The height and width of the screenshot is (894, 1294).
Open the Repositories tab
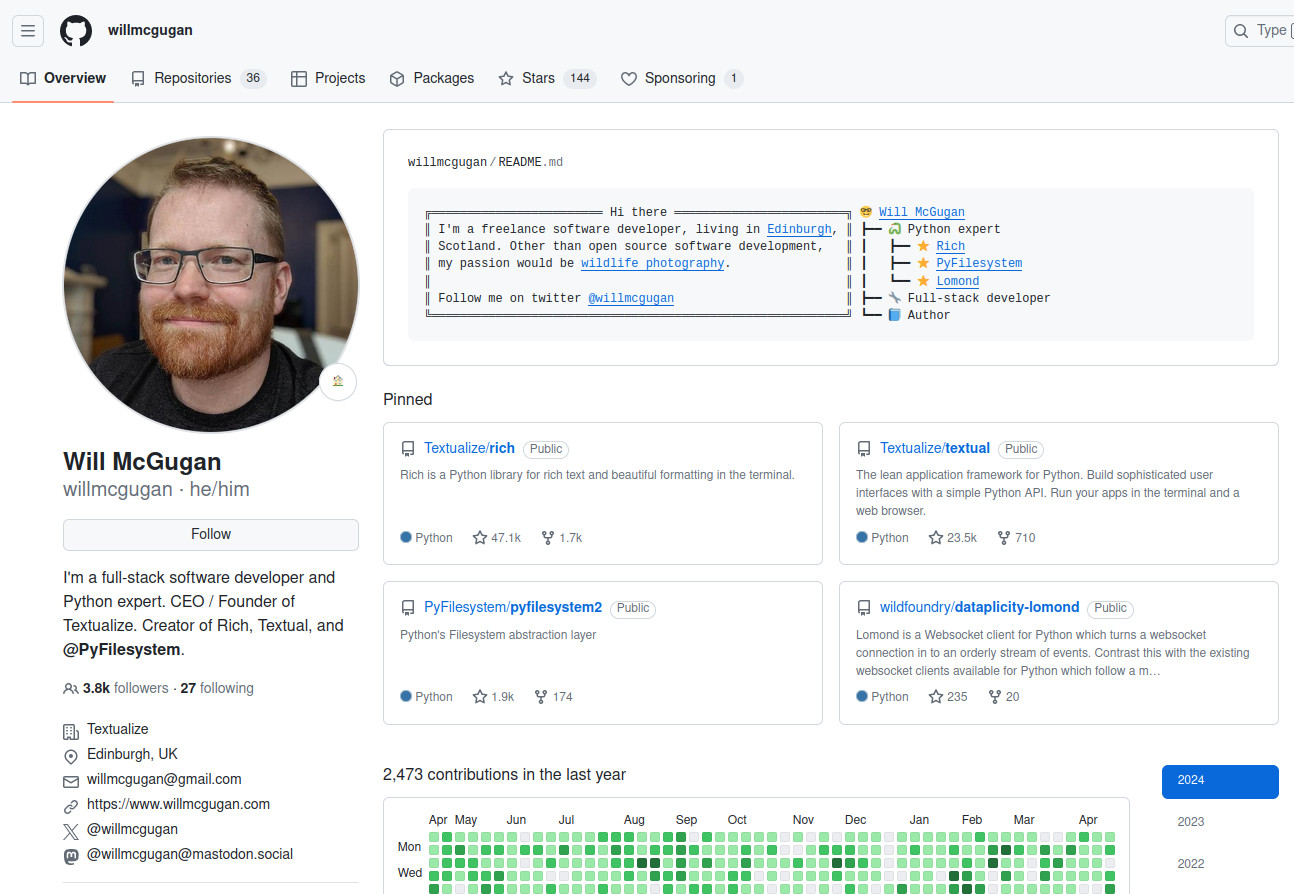[x=198, y=78]
